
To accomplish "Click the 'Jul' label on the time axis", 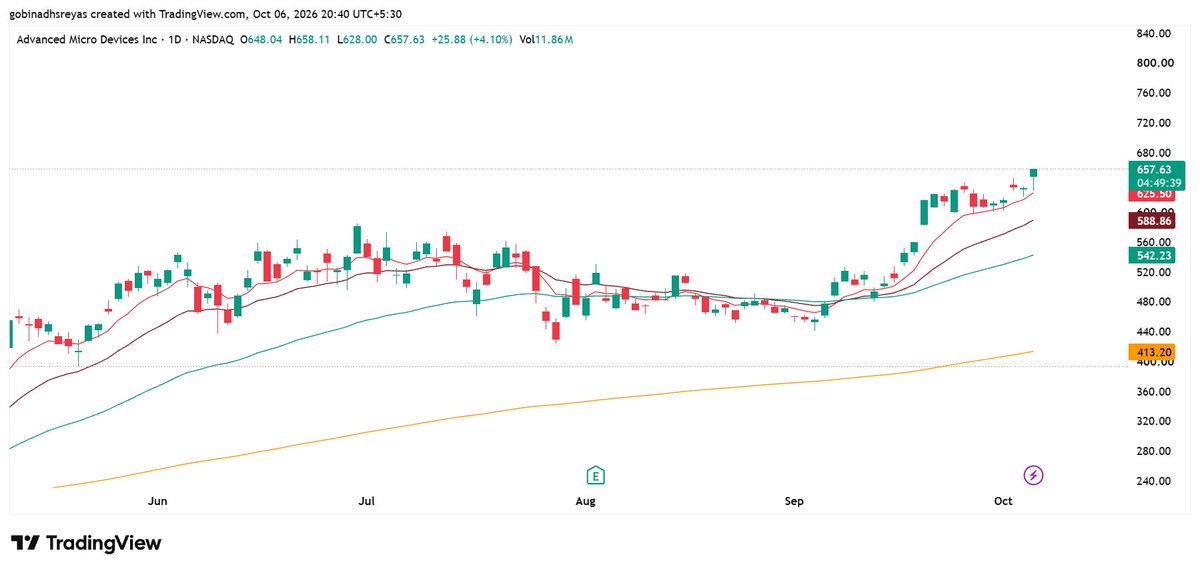I will [x=367, y=501].
